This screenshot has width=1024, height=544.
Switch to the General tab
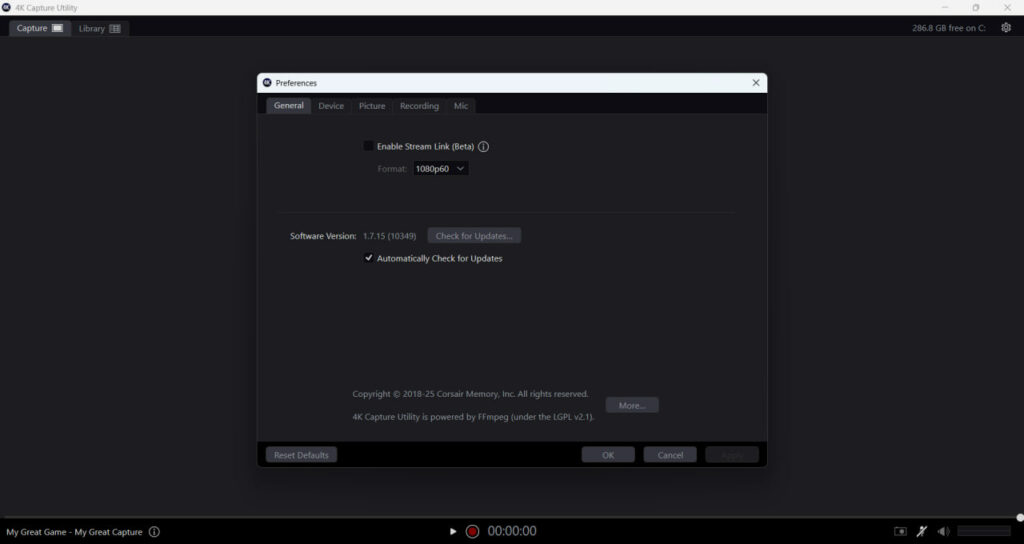click(x=289, y=105)
